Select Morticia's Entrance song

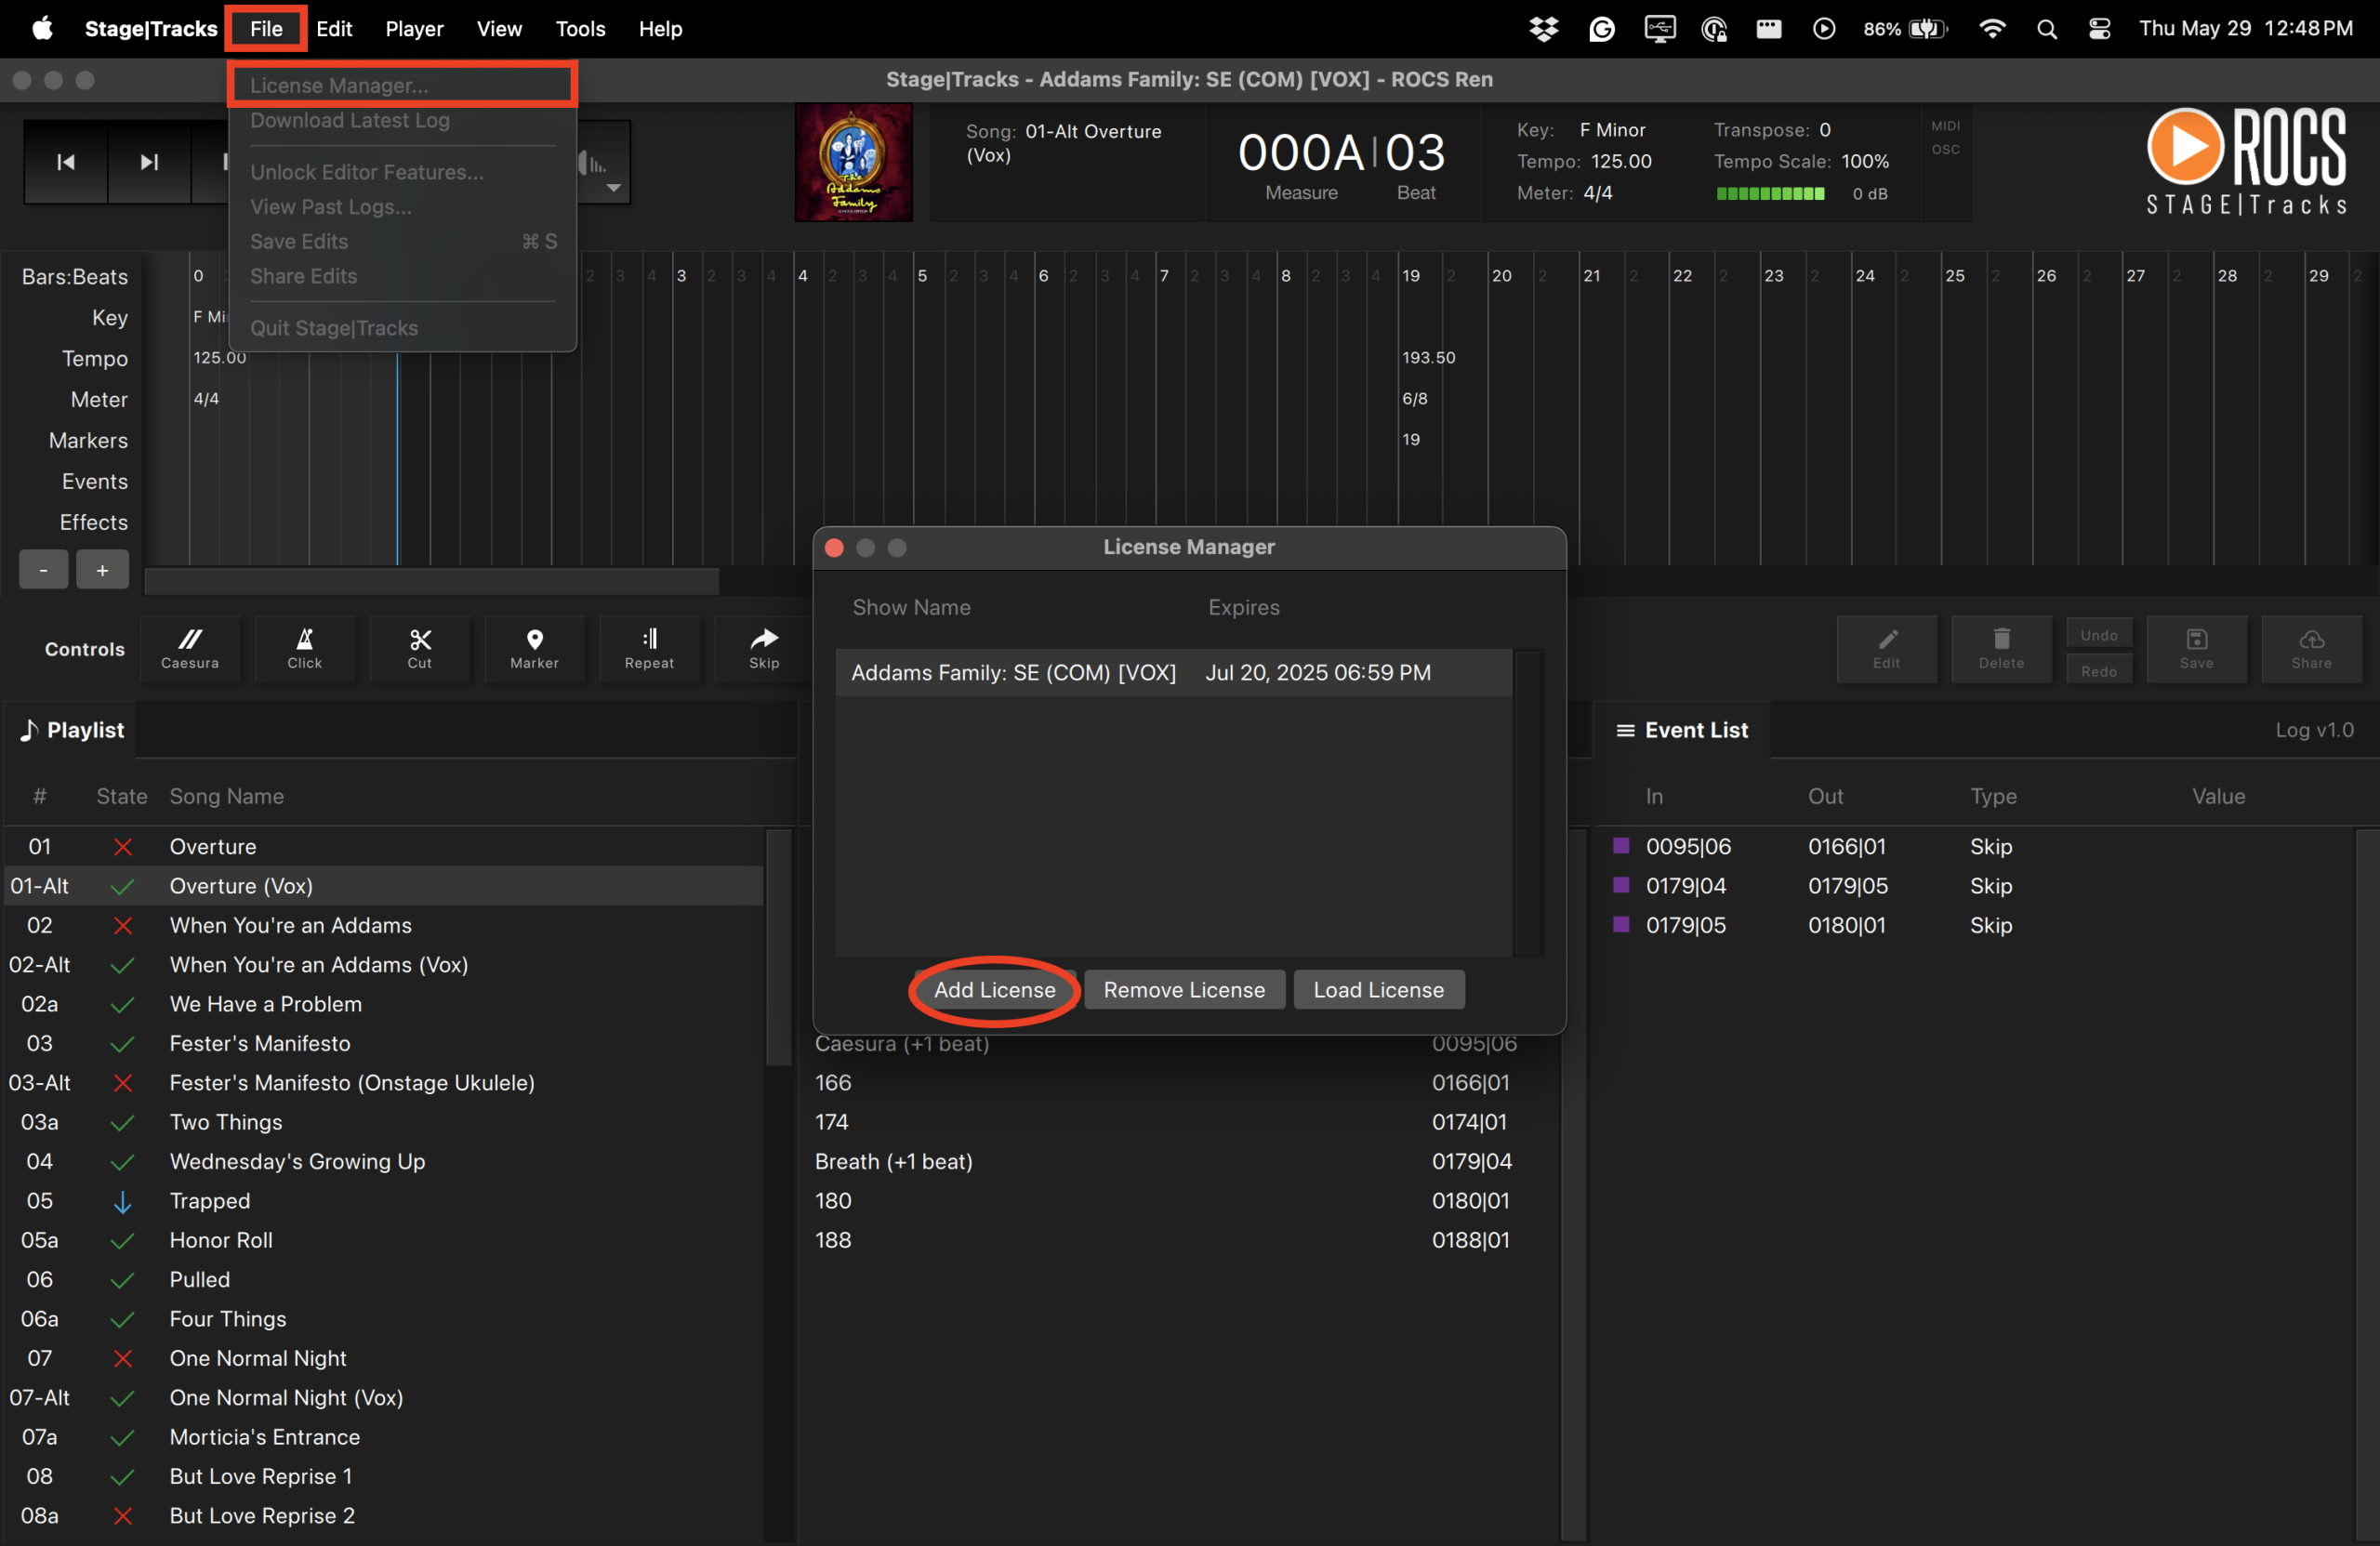click(384, 1437)
